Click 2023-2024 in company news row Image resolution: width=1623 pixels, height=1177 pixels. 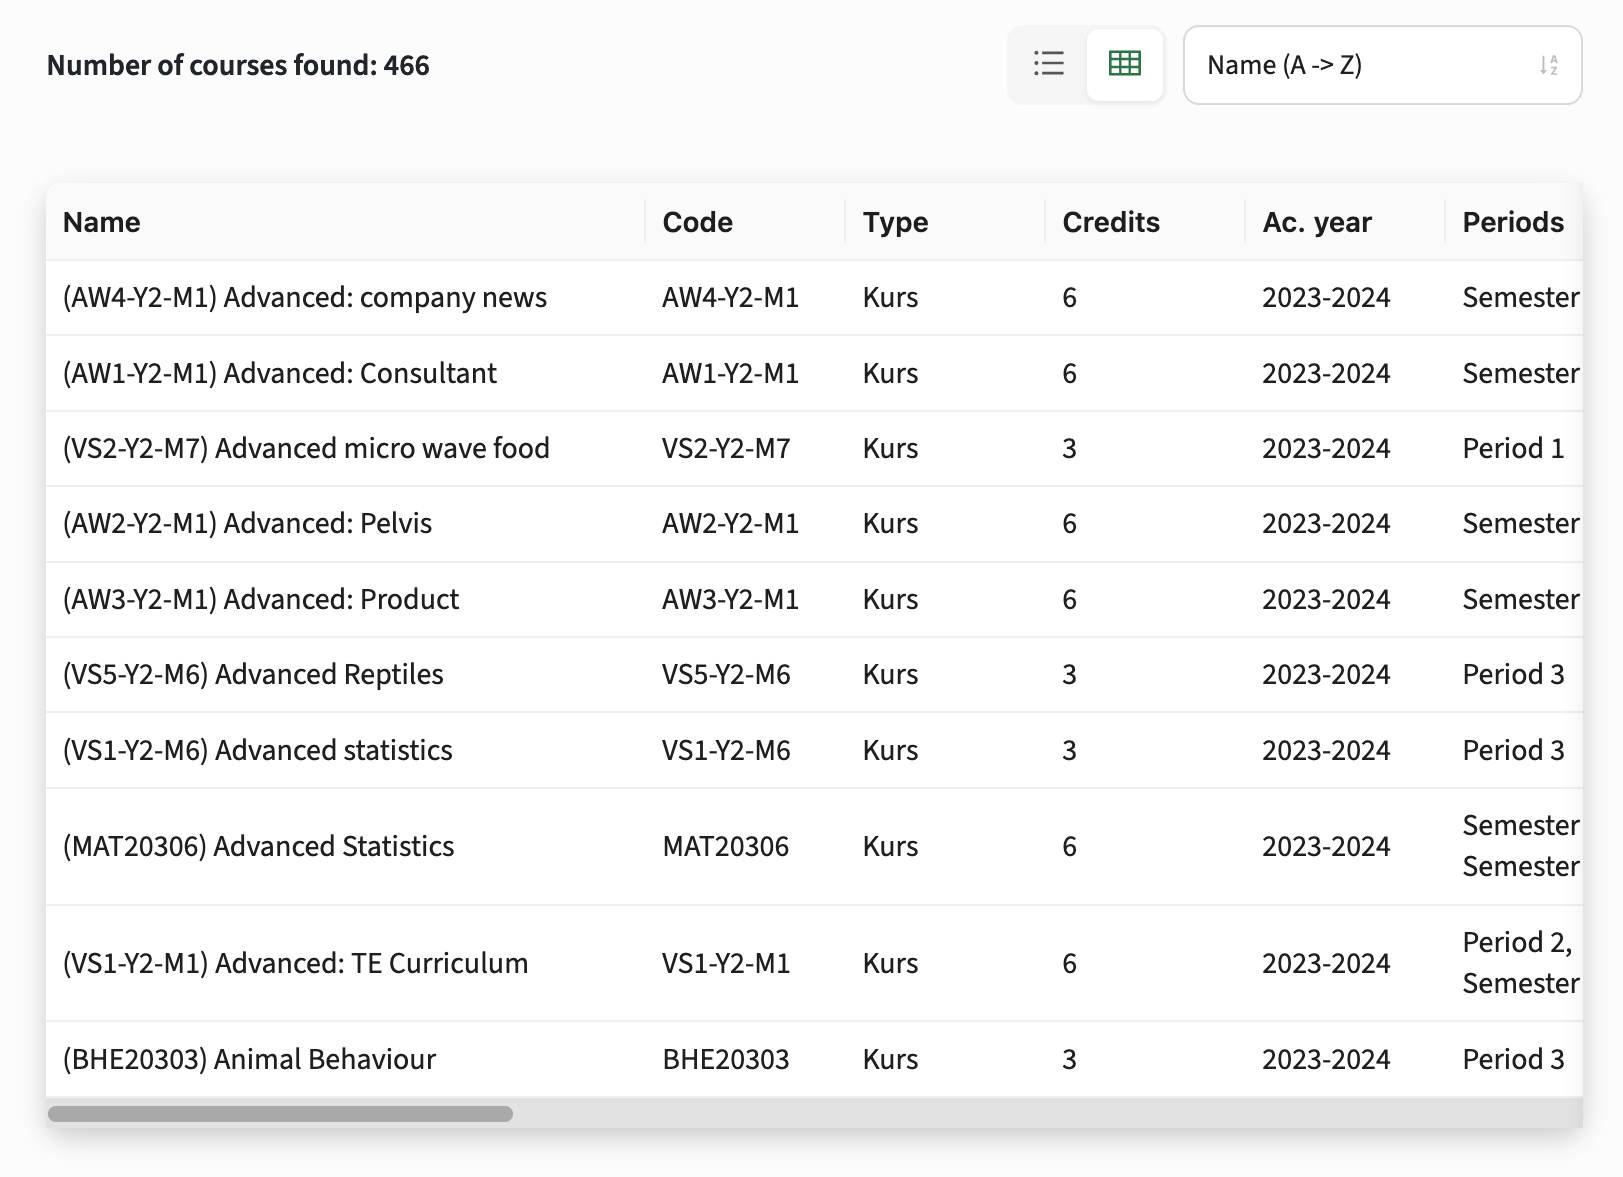point(1326,298)
